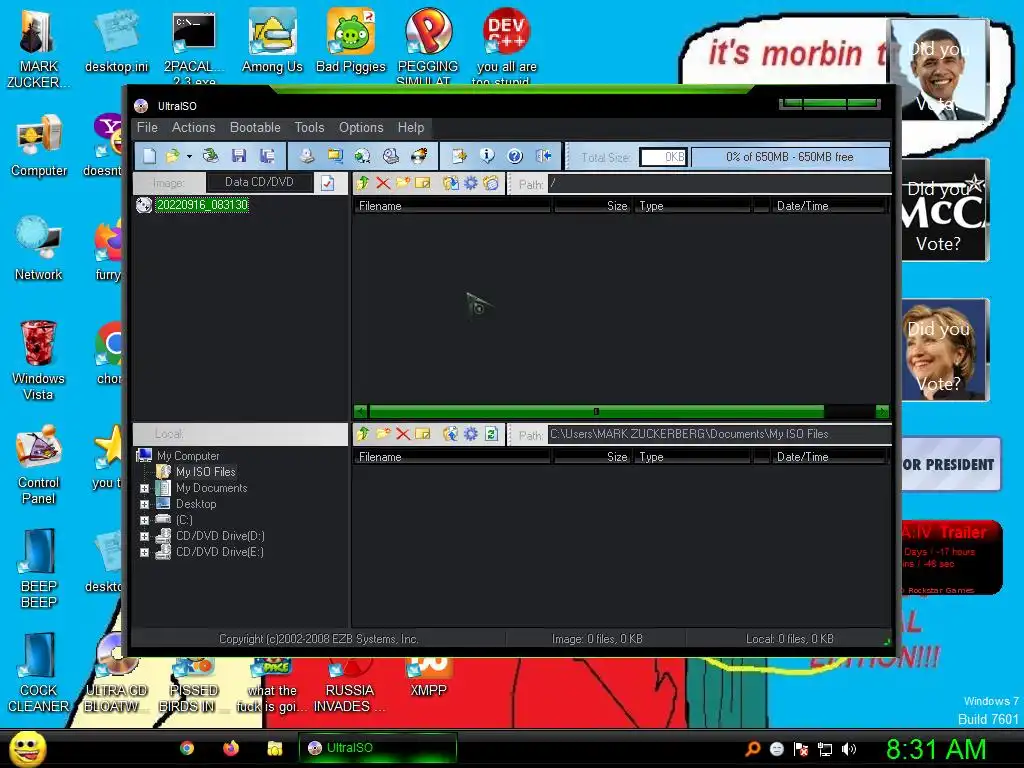Screen dimensions: 1024x768
Task: Click the Data CD/DVD image type button
Action: (259, 182)
